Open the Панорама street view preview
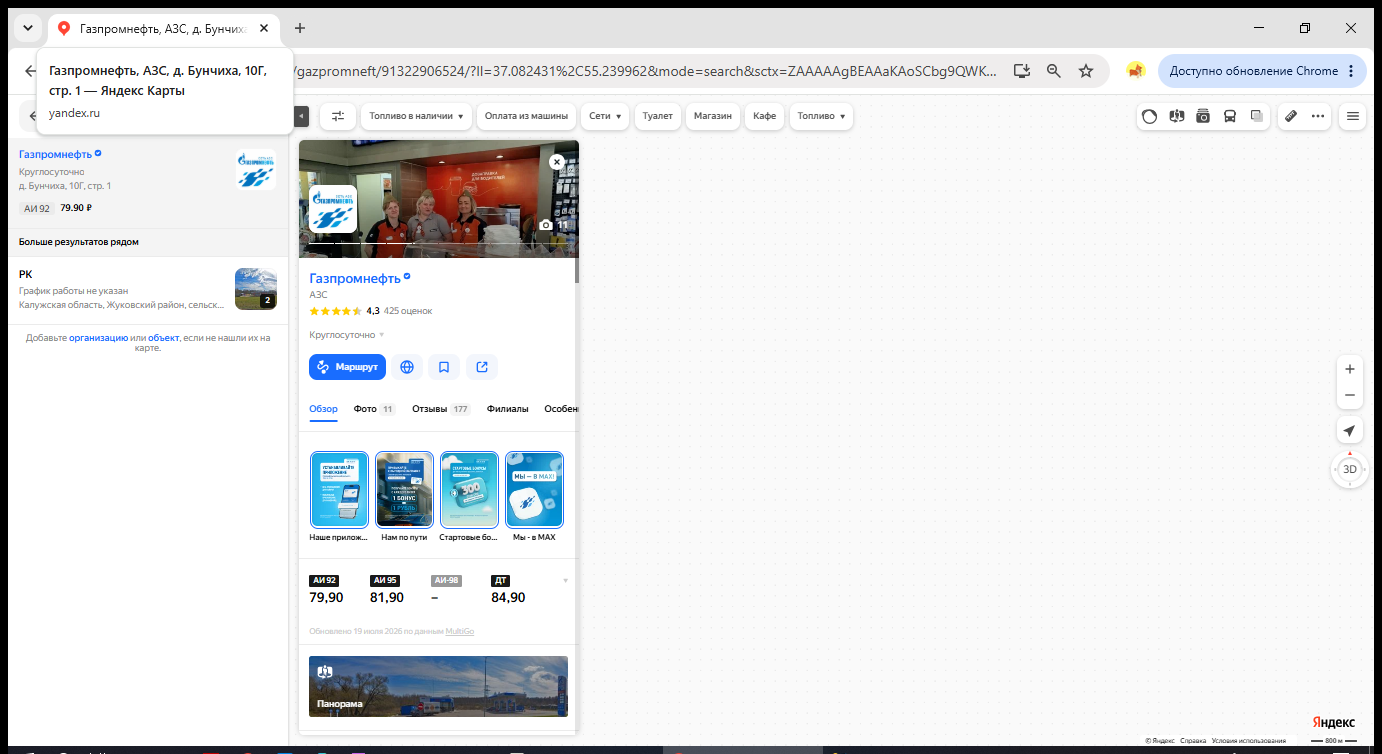Viewport: 1382px width, 754px height. (x=438, y=686)
